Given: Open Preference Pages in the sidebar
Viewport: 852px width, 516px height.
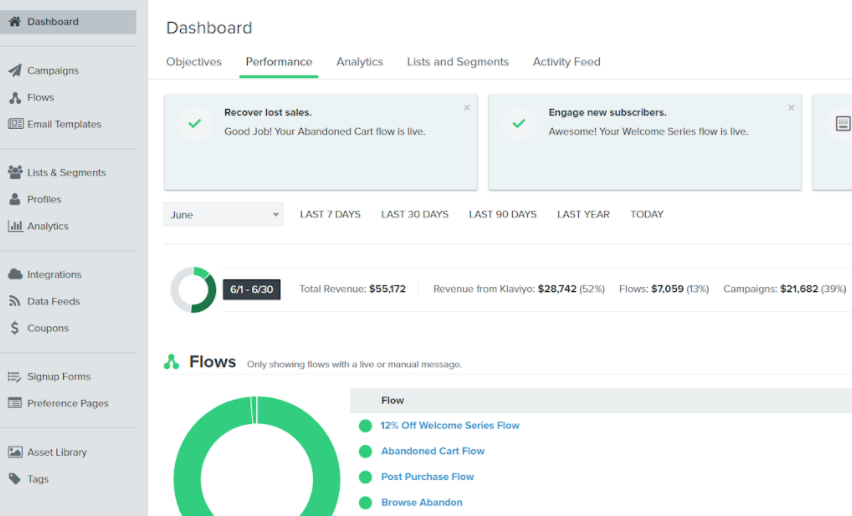Looking at the screenshot, I should [68, 404].
